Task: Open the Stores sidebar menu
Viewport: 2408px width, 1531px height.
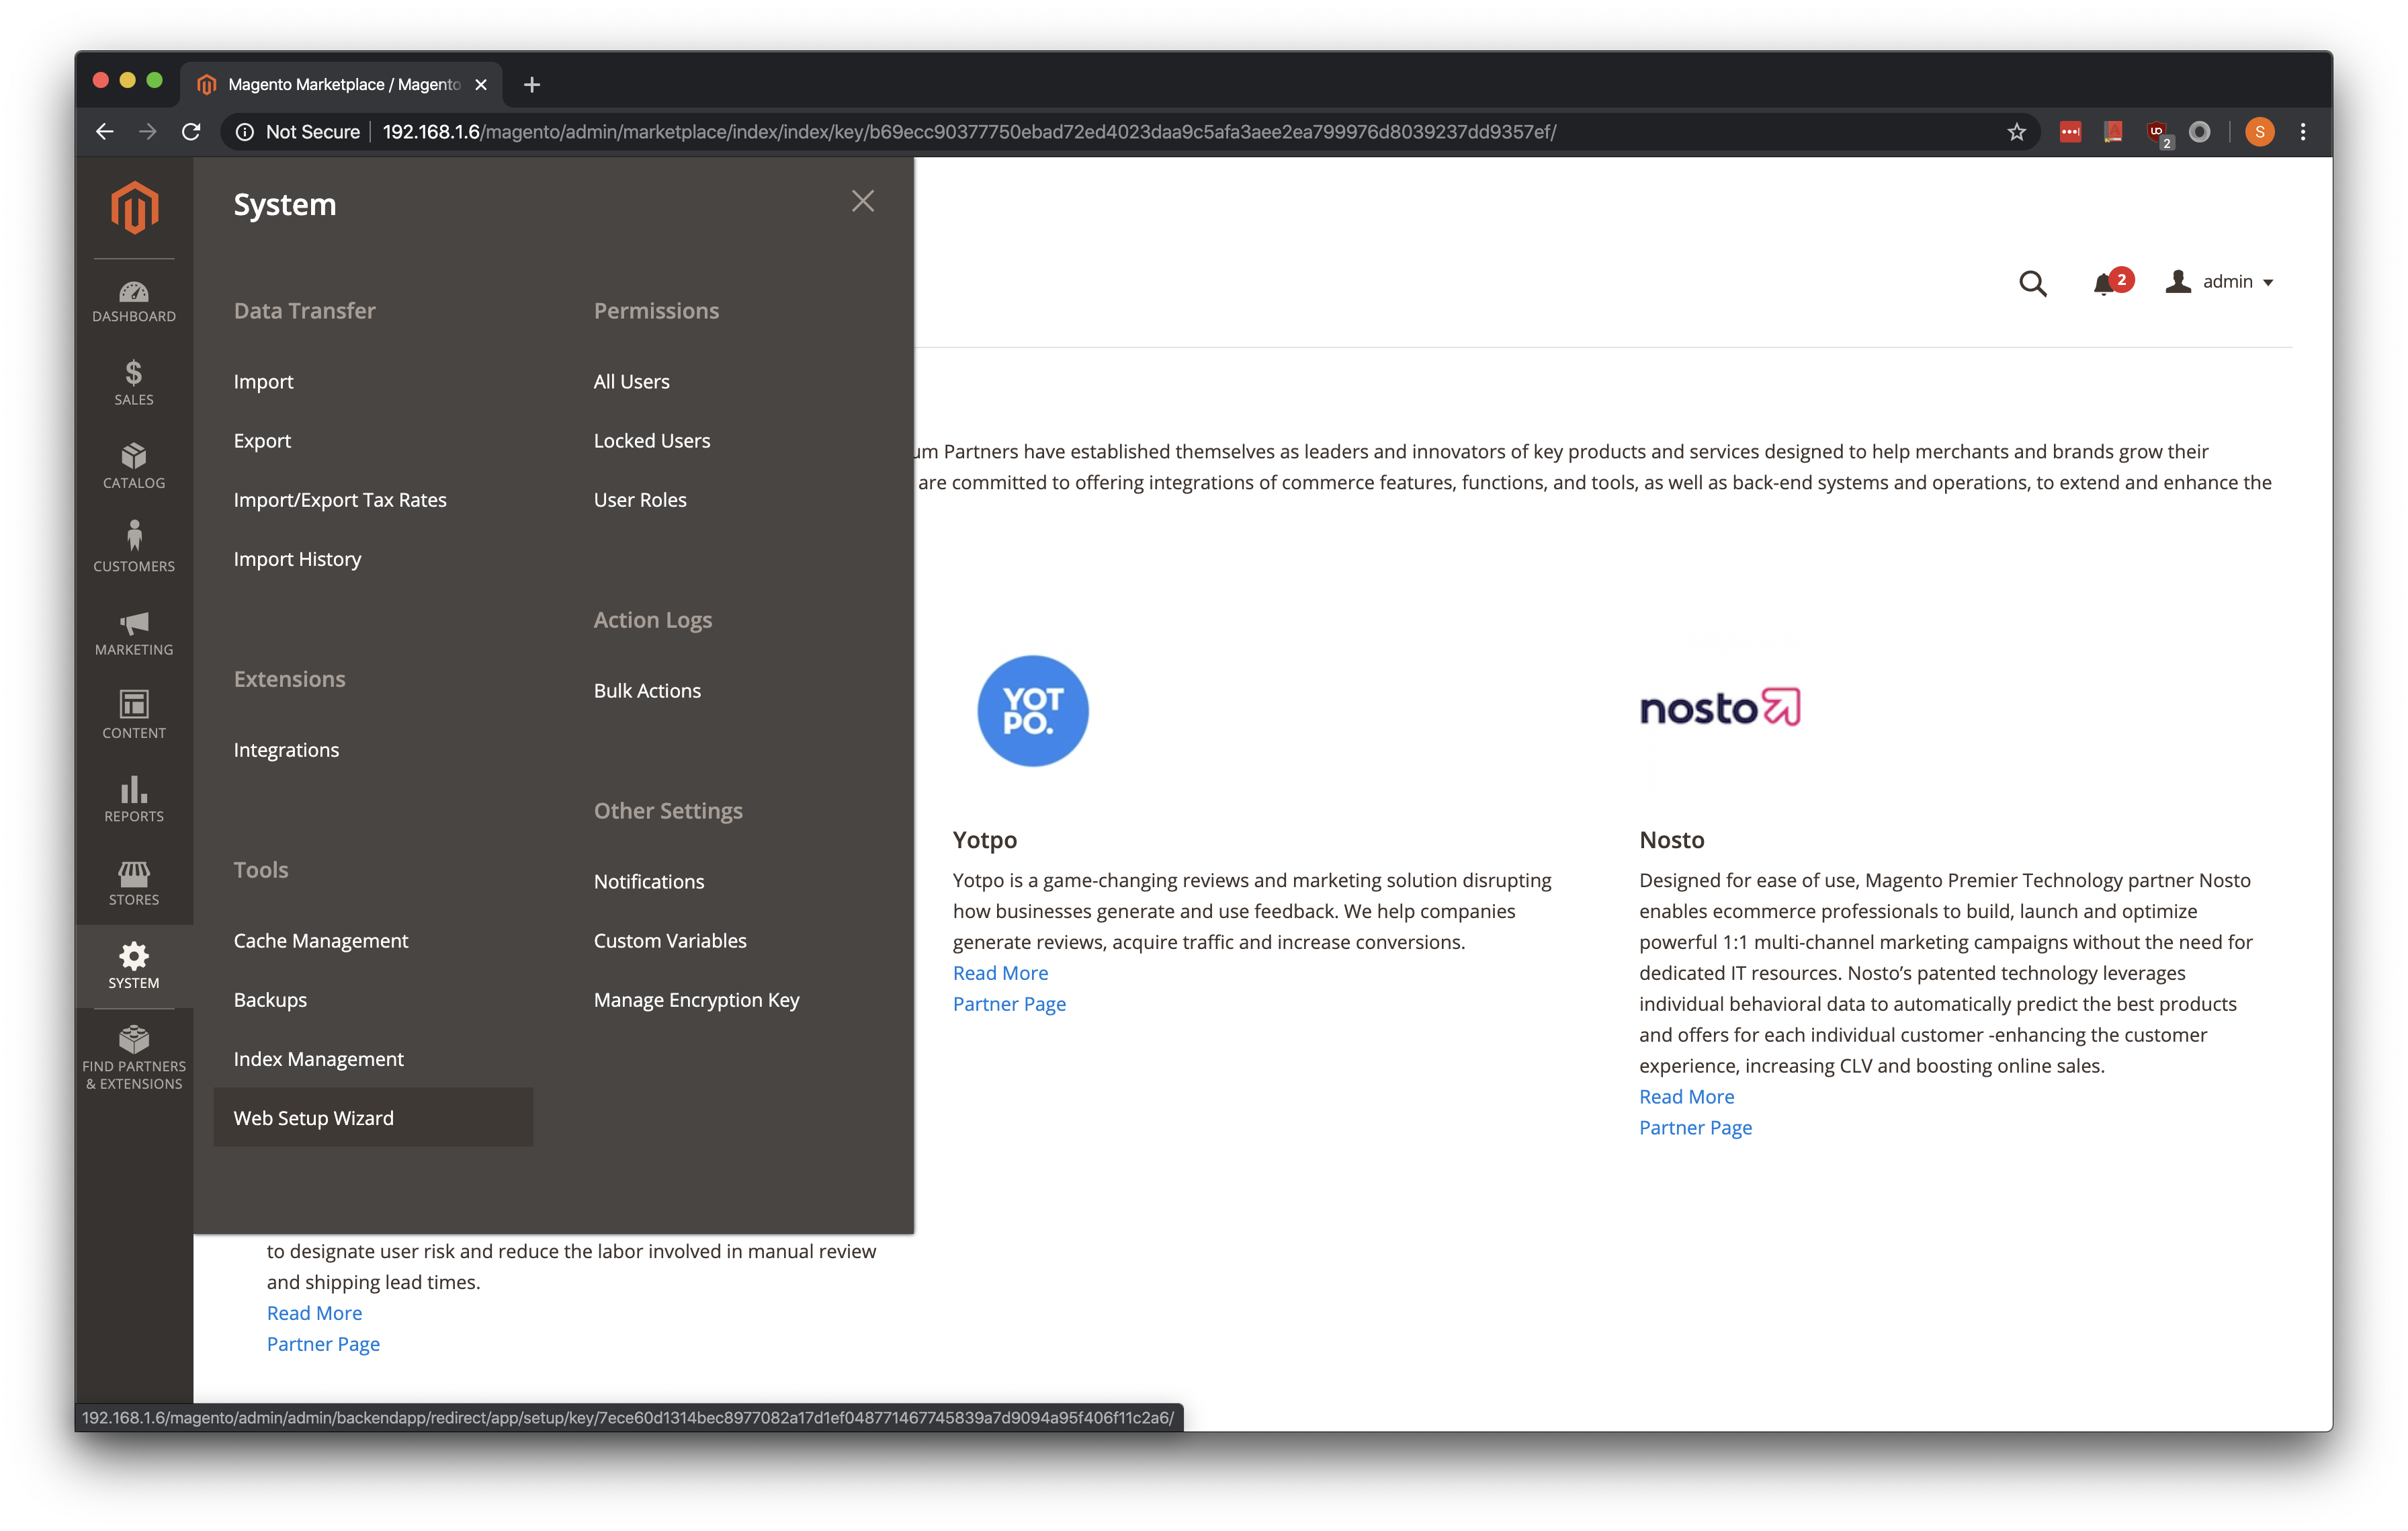Action: (x=134, y=884)
